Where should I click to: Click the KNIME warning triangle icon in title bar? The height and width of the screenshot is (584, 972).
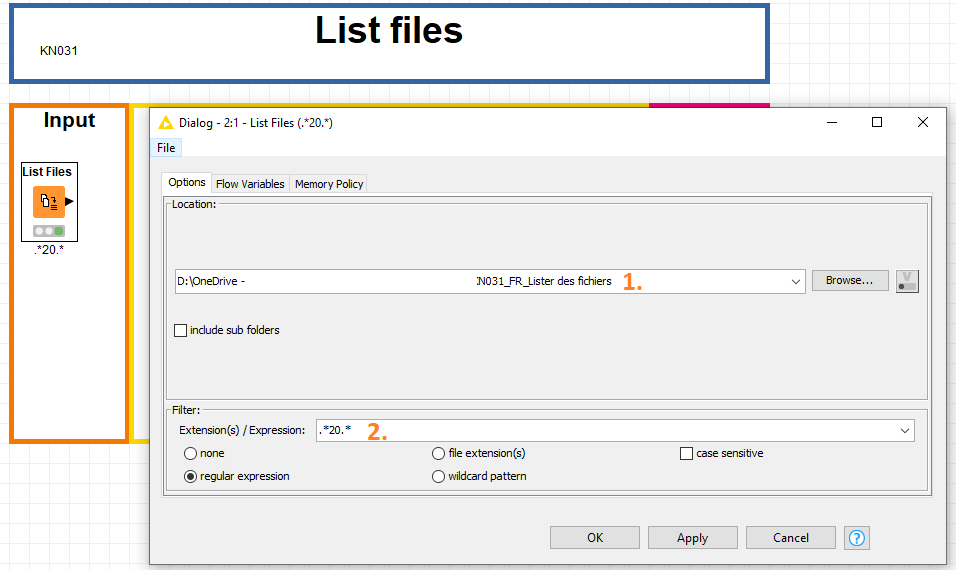[166, 123]
